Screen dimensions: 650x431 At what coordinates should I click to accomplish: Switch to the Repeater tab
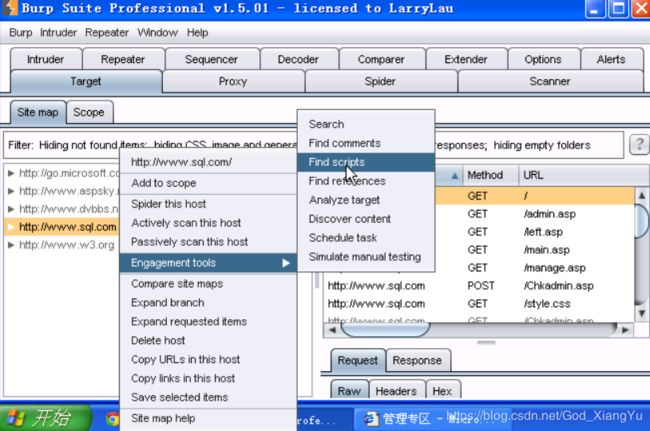[123, 59]
